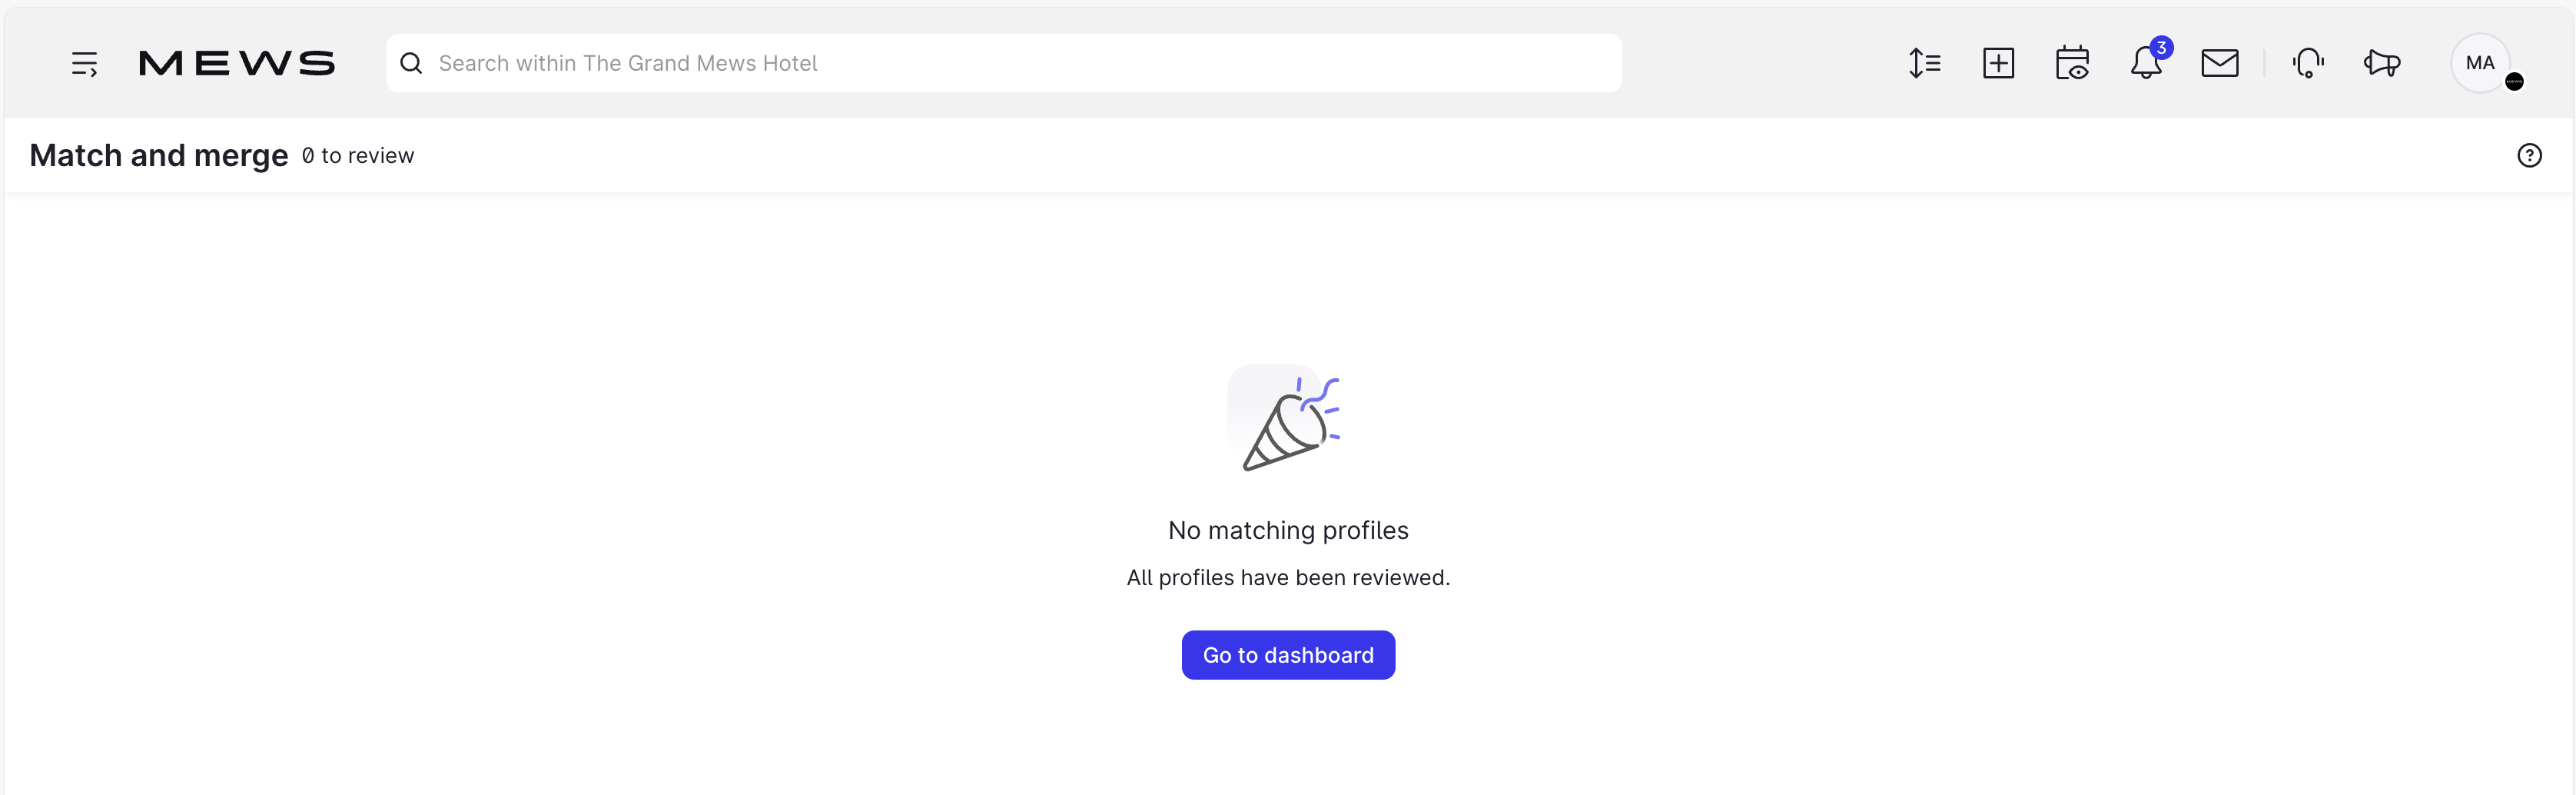2576x795 pixels.
Task: Open the megaphone announcements icon
Action: coord(2383,62)
